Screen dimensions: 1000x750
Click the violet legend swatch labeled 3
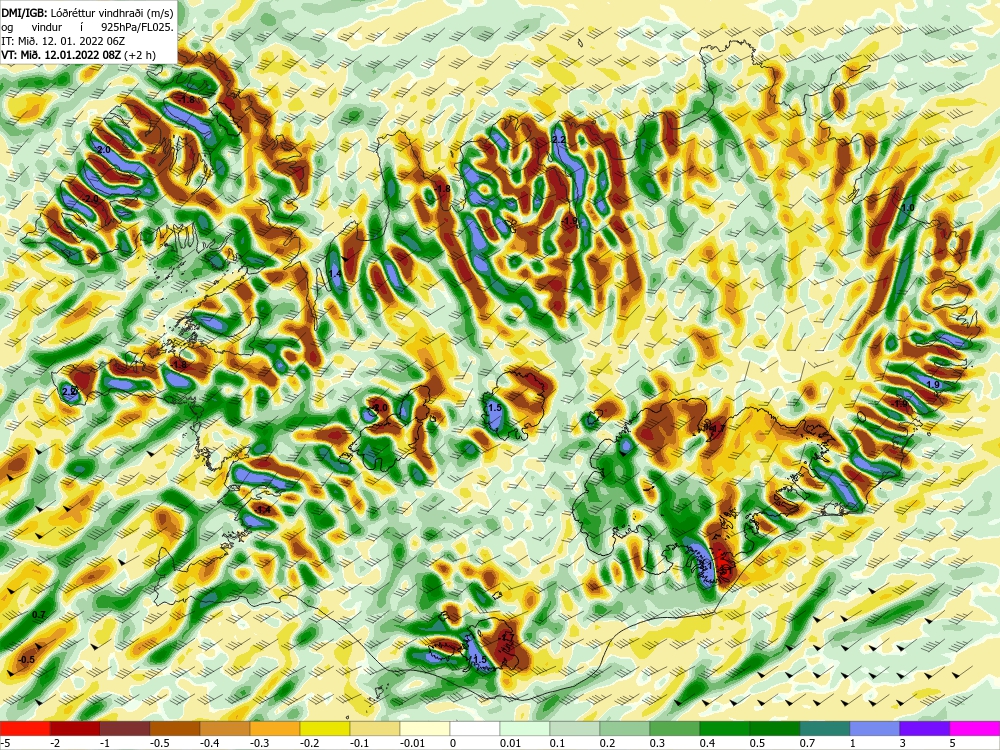click(x=925, y=729)
